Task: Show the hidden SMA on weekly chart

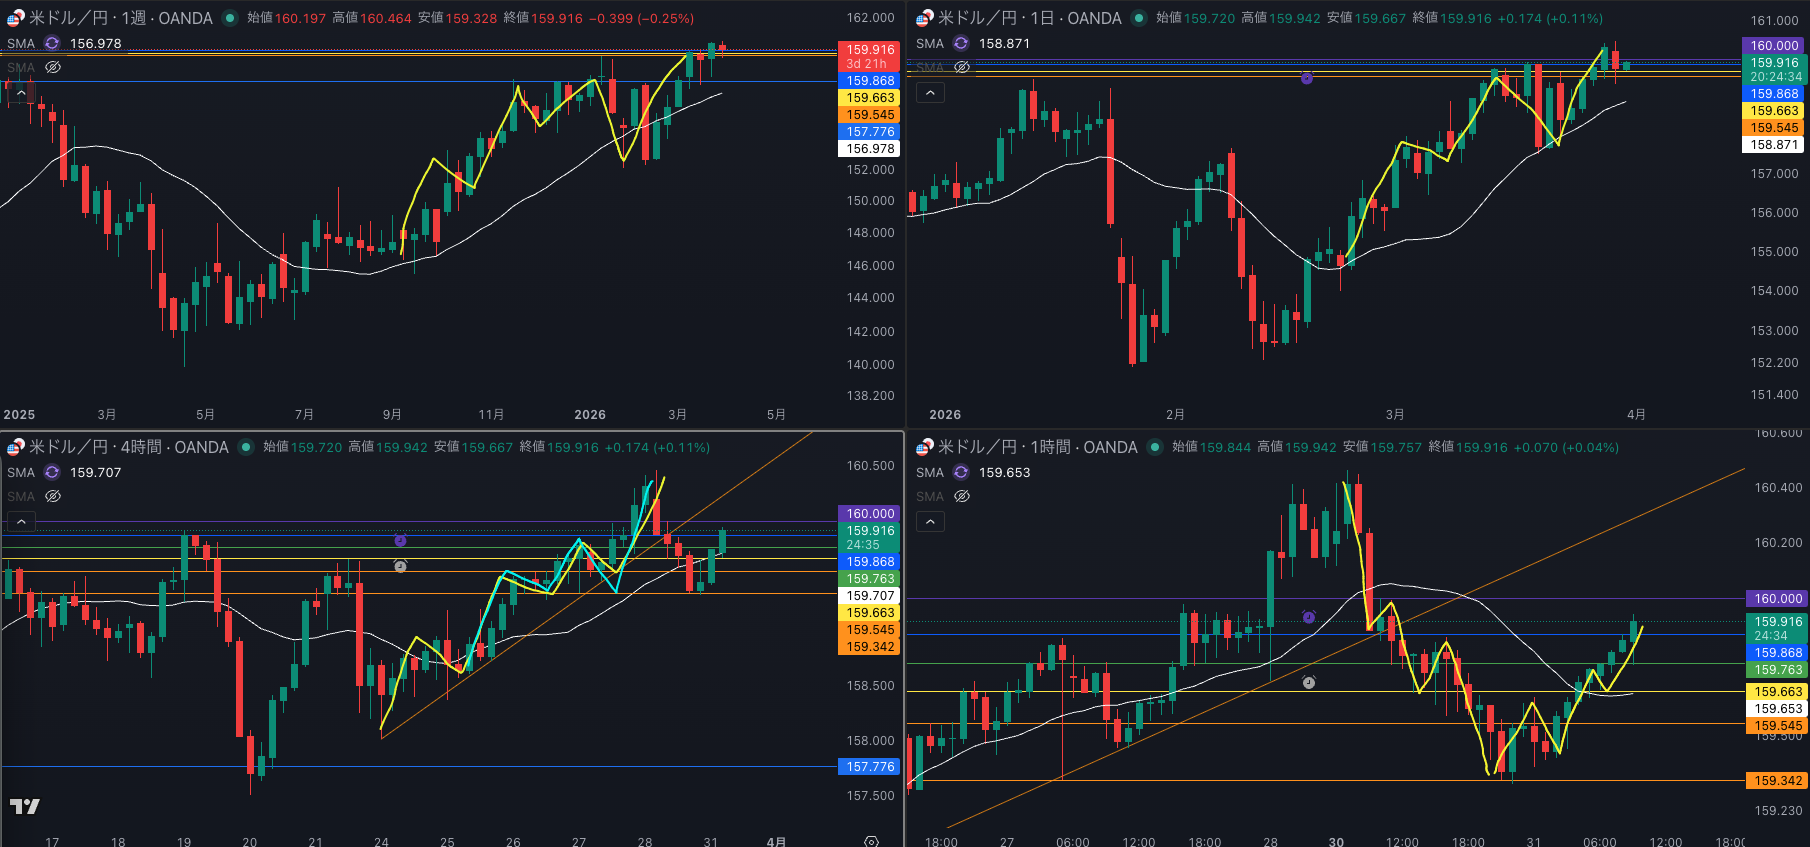Action: (x=53, y=67)
